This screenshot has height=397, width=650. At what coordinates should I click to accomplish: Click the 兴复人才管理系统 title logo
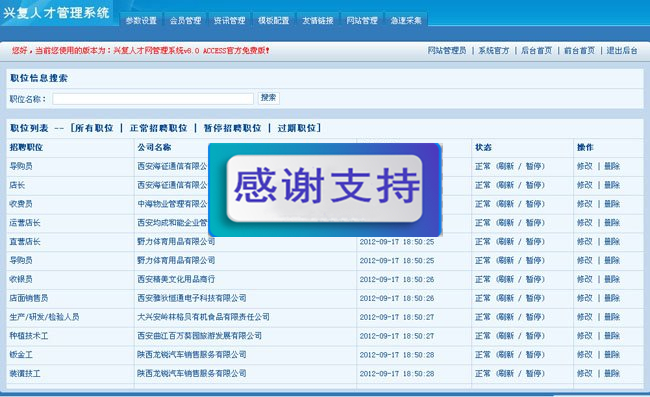coord(56,13)
